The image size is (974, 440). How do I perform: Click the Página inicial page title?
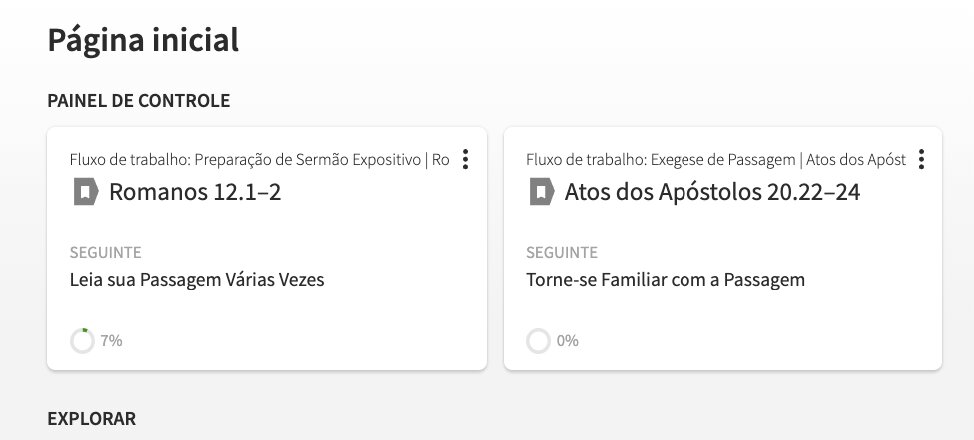143,40
